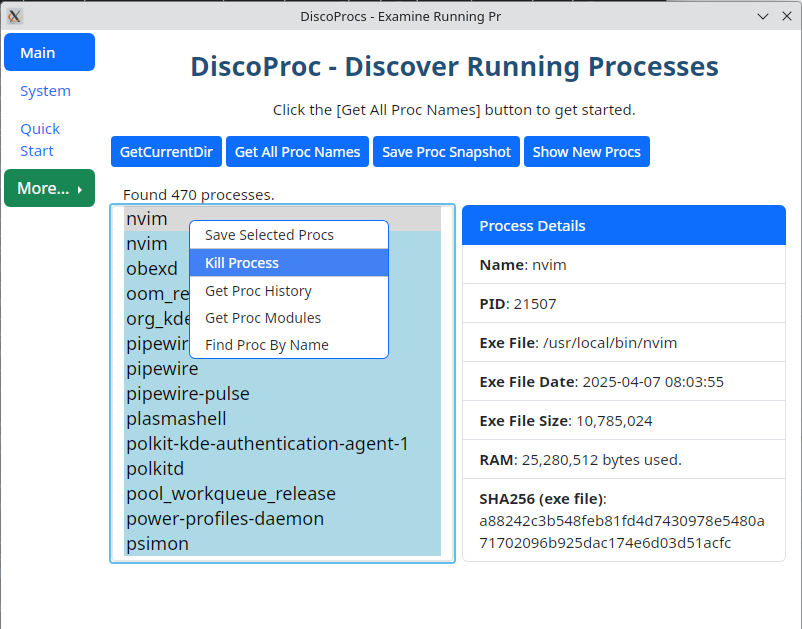Click the Show New Procs button
Viewport: 802px width, 629px height.
pos(586,152)
